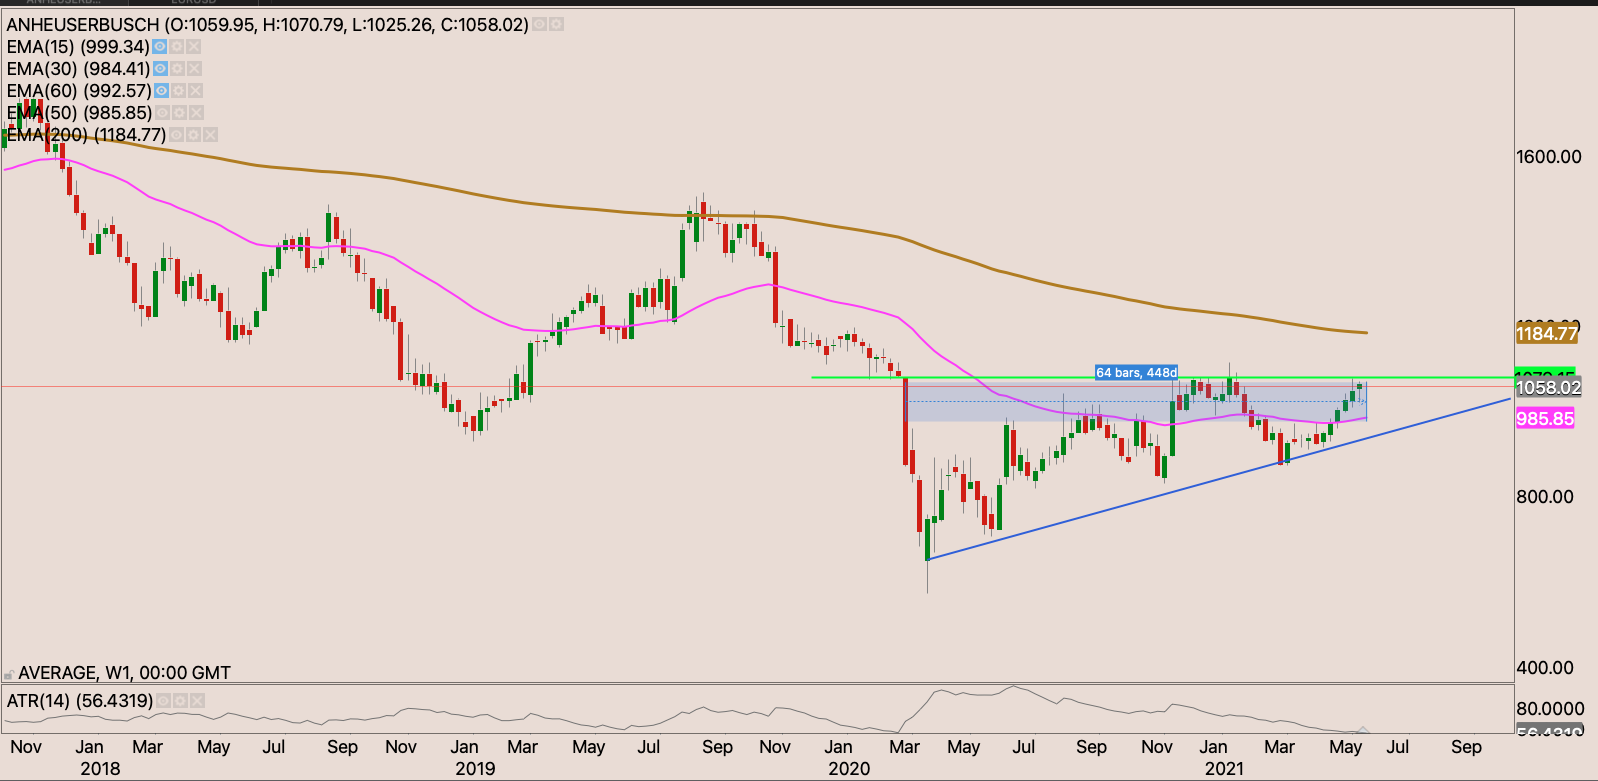Viewport: 1598px width, 781px height.
Task: Open ANHEUSERBUSCH main series settings gear
Action: click(x=556, y=24)
